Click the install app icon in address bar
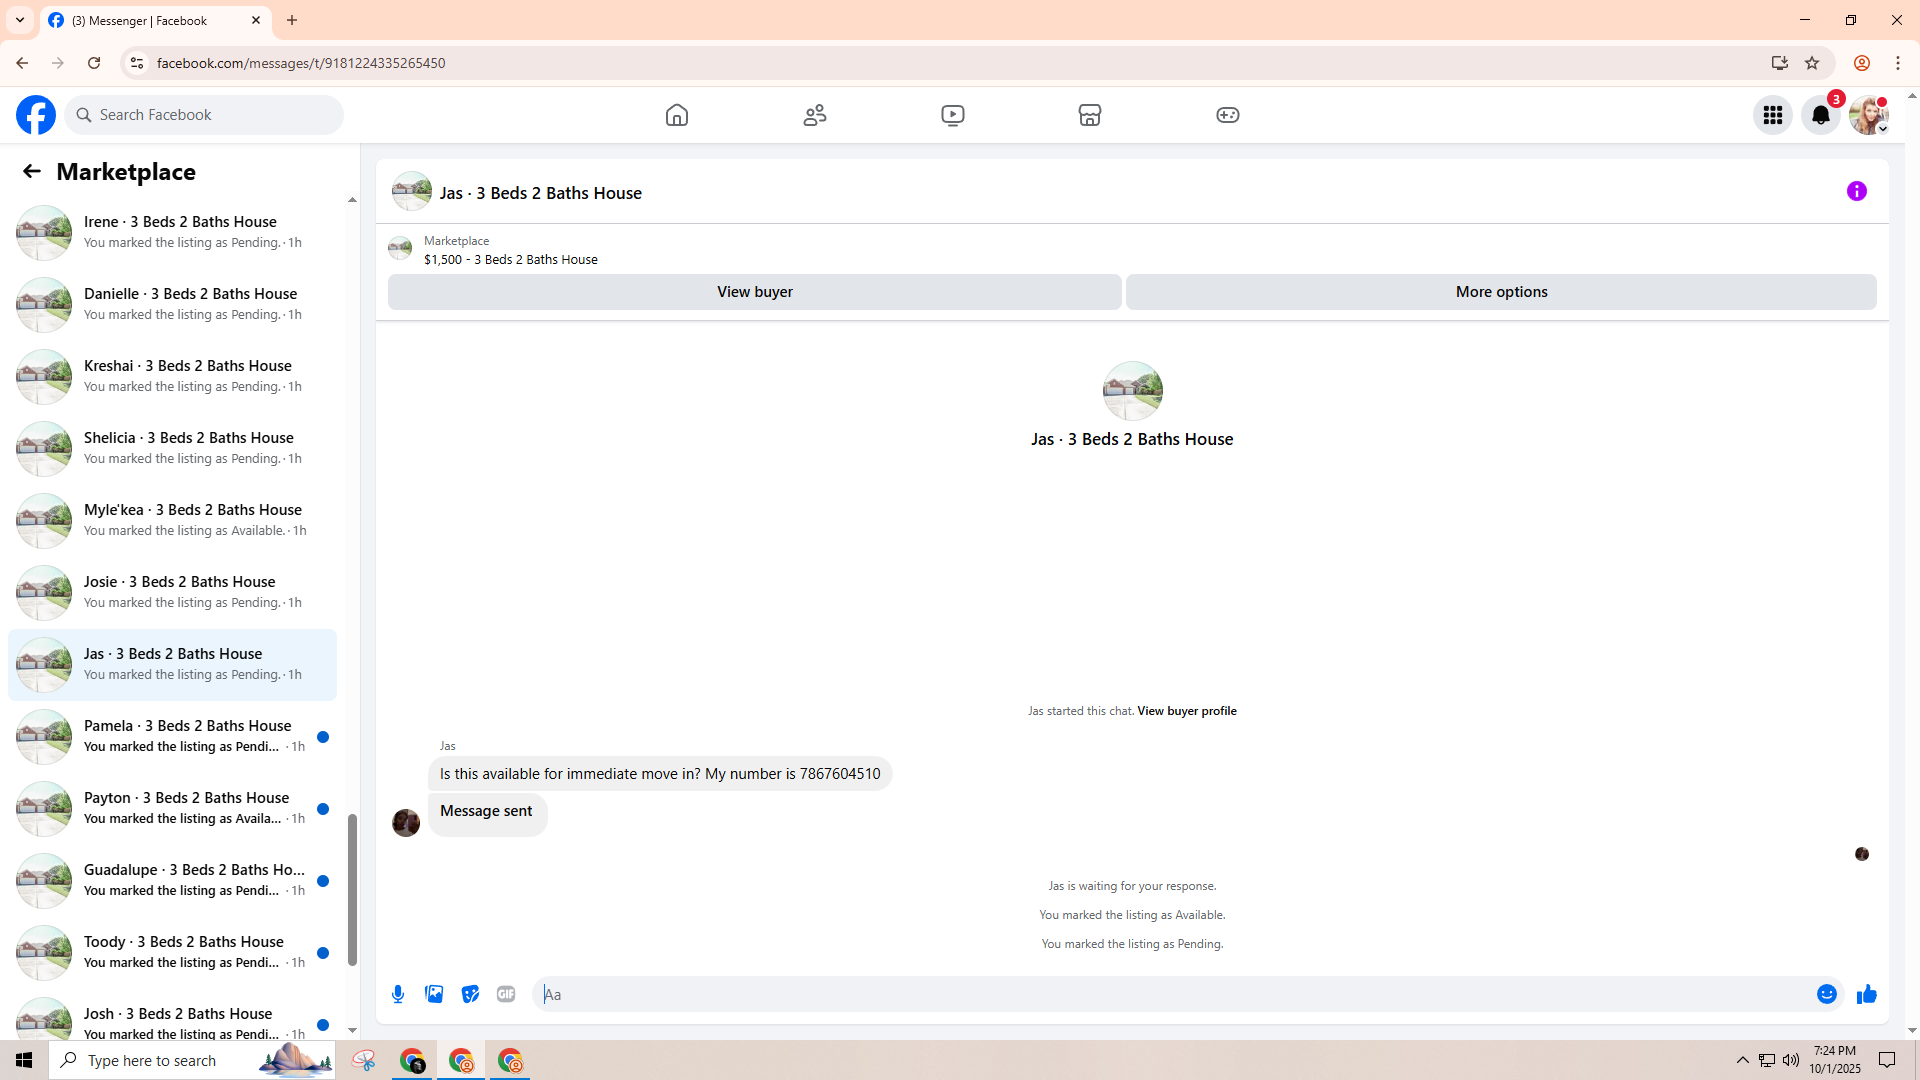 tap(1780, 63)
